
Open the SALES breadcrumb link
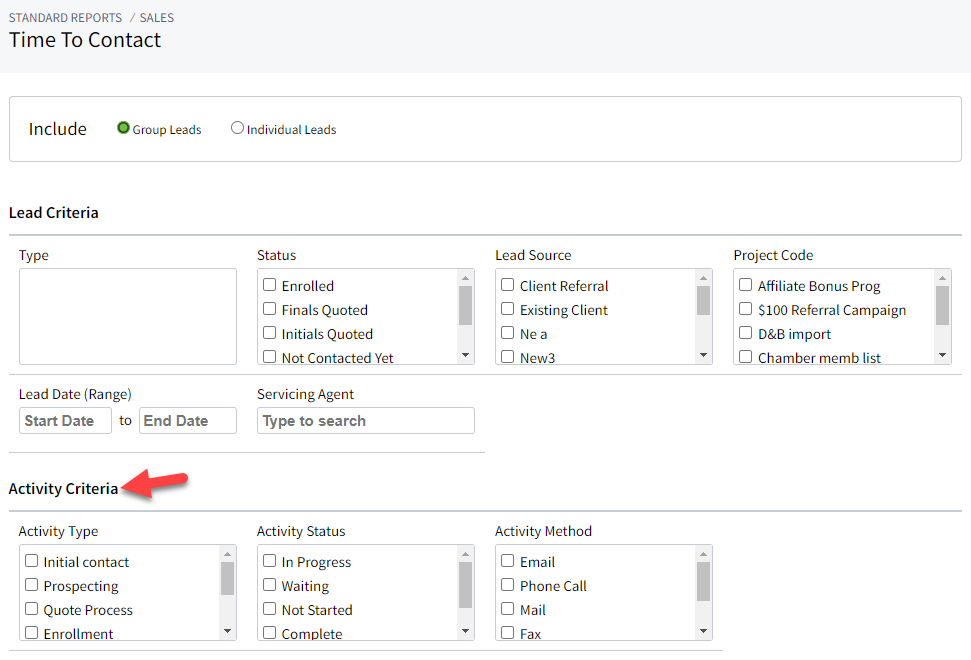point(156,17)
